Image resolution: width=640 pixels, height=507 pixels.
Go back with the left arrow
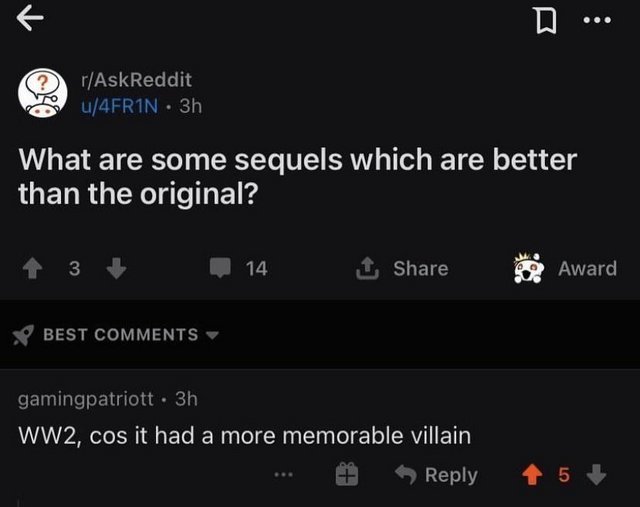coord(32,16)
